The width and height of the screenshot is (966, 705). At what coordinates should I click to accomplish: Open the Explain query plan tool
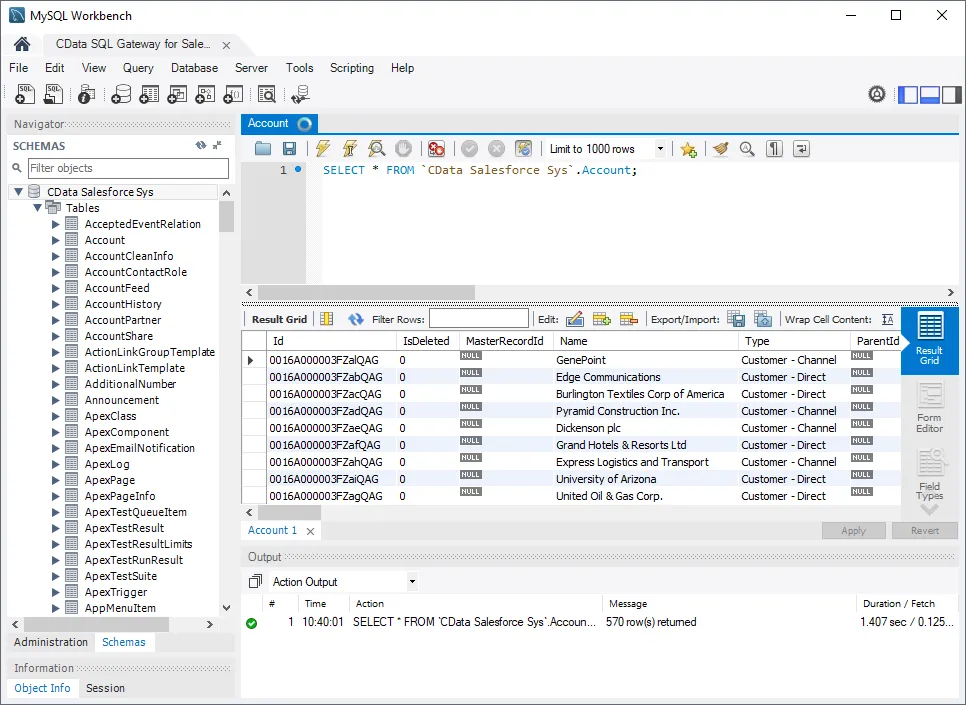[x=376, y=148]
